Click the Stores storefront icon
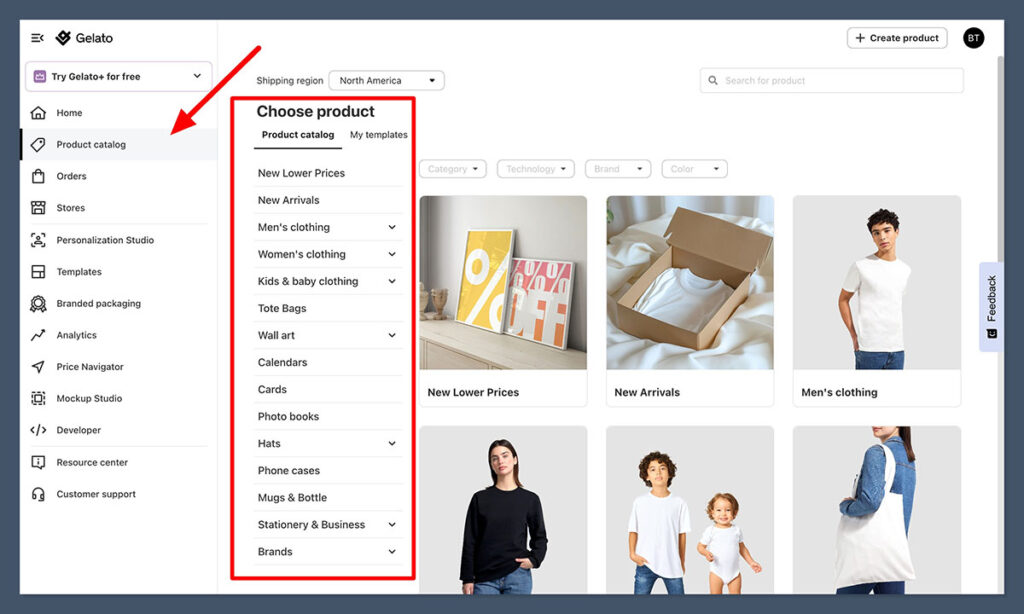Image resolution: width=1024 pixels, height=614 pixels. [x=38, y=208]
